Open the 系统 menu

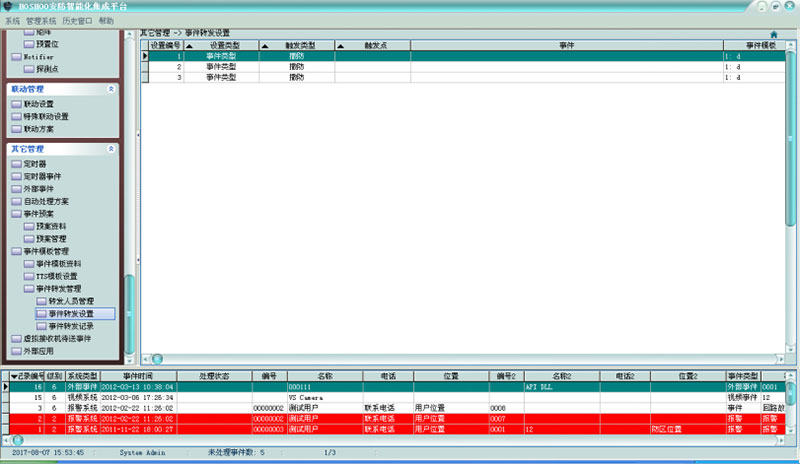[x=11, y=20]
